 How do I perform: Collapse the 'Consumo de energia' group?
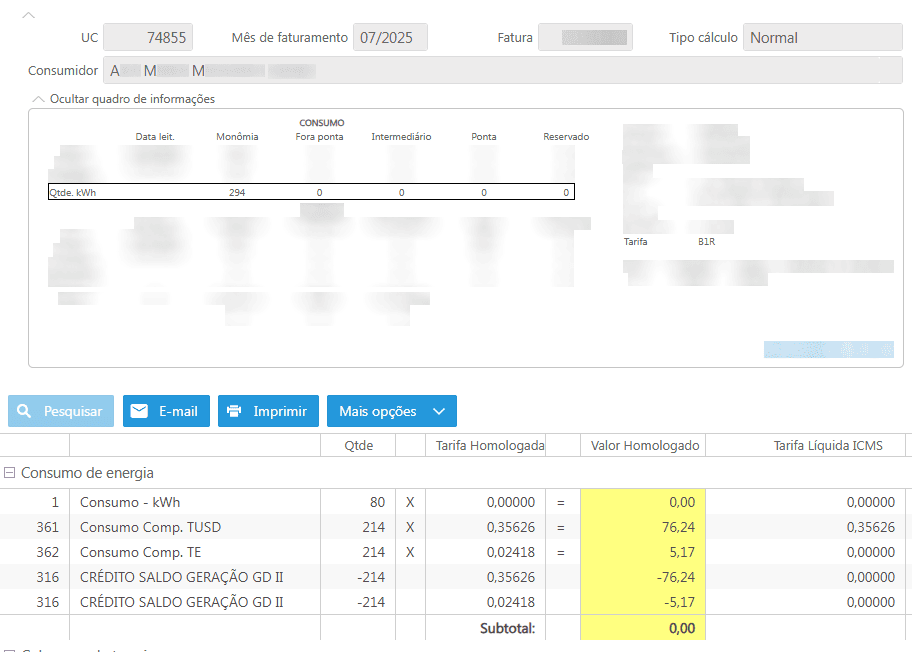pos(9,473)
